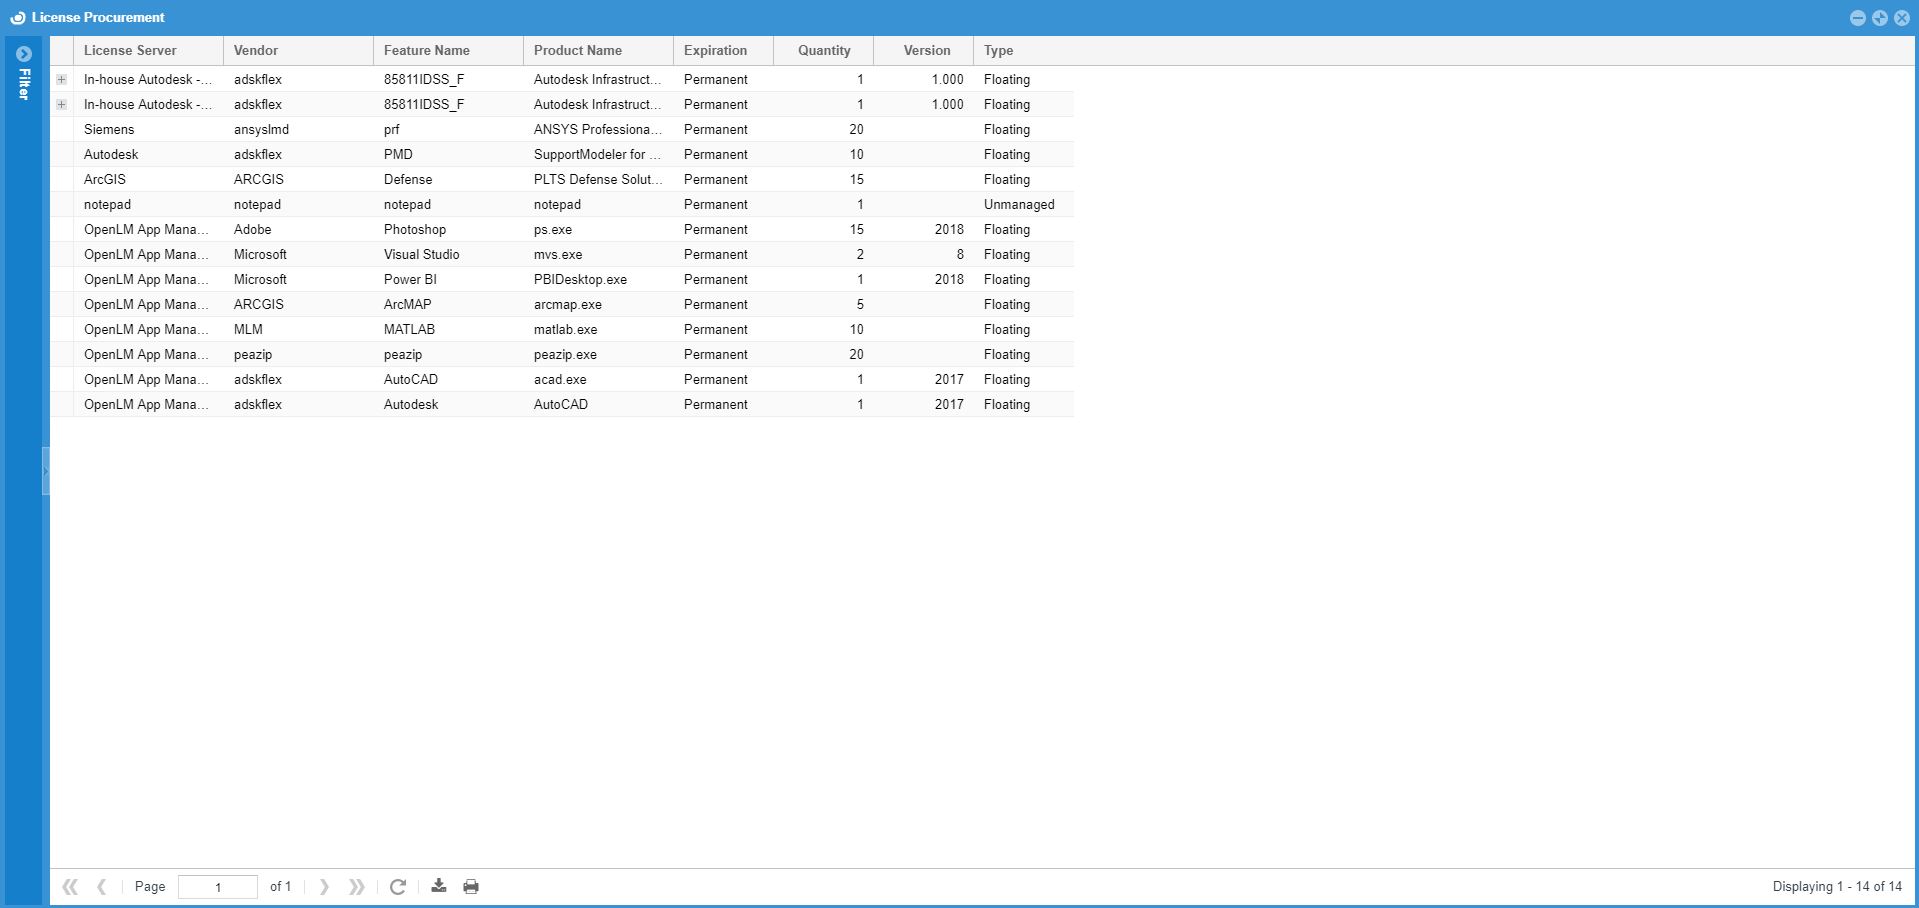The width and height of the screenshot is (1919, 908).
Task: Expand the second In-house Autodesk row
Action: pos(62,104)
